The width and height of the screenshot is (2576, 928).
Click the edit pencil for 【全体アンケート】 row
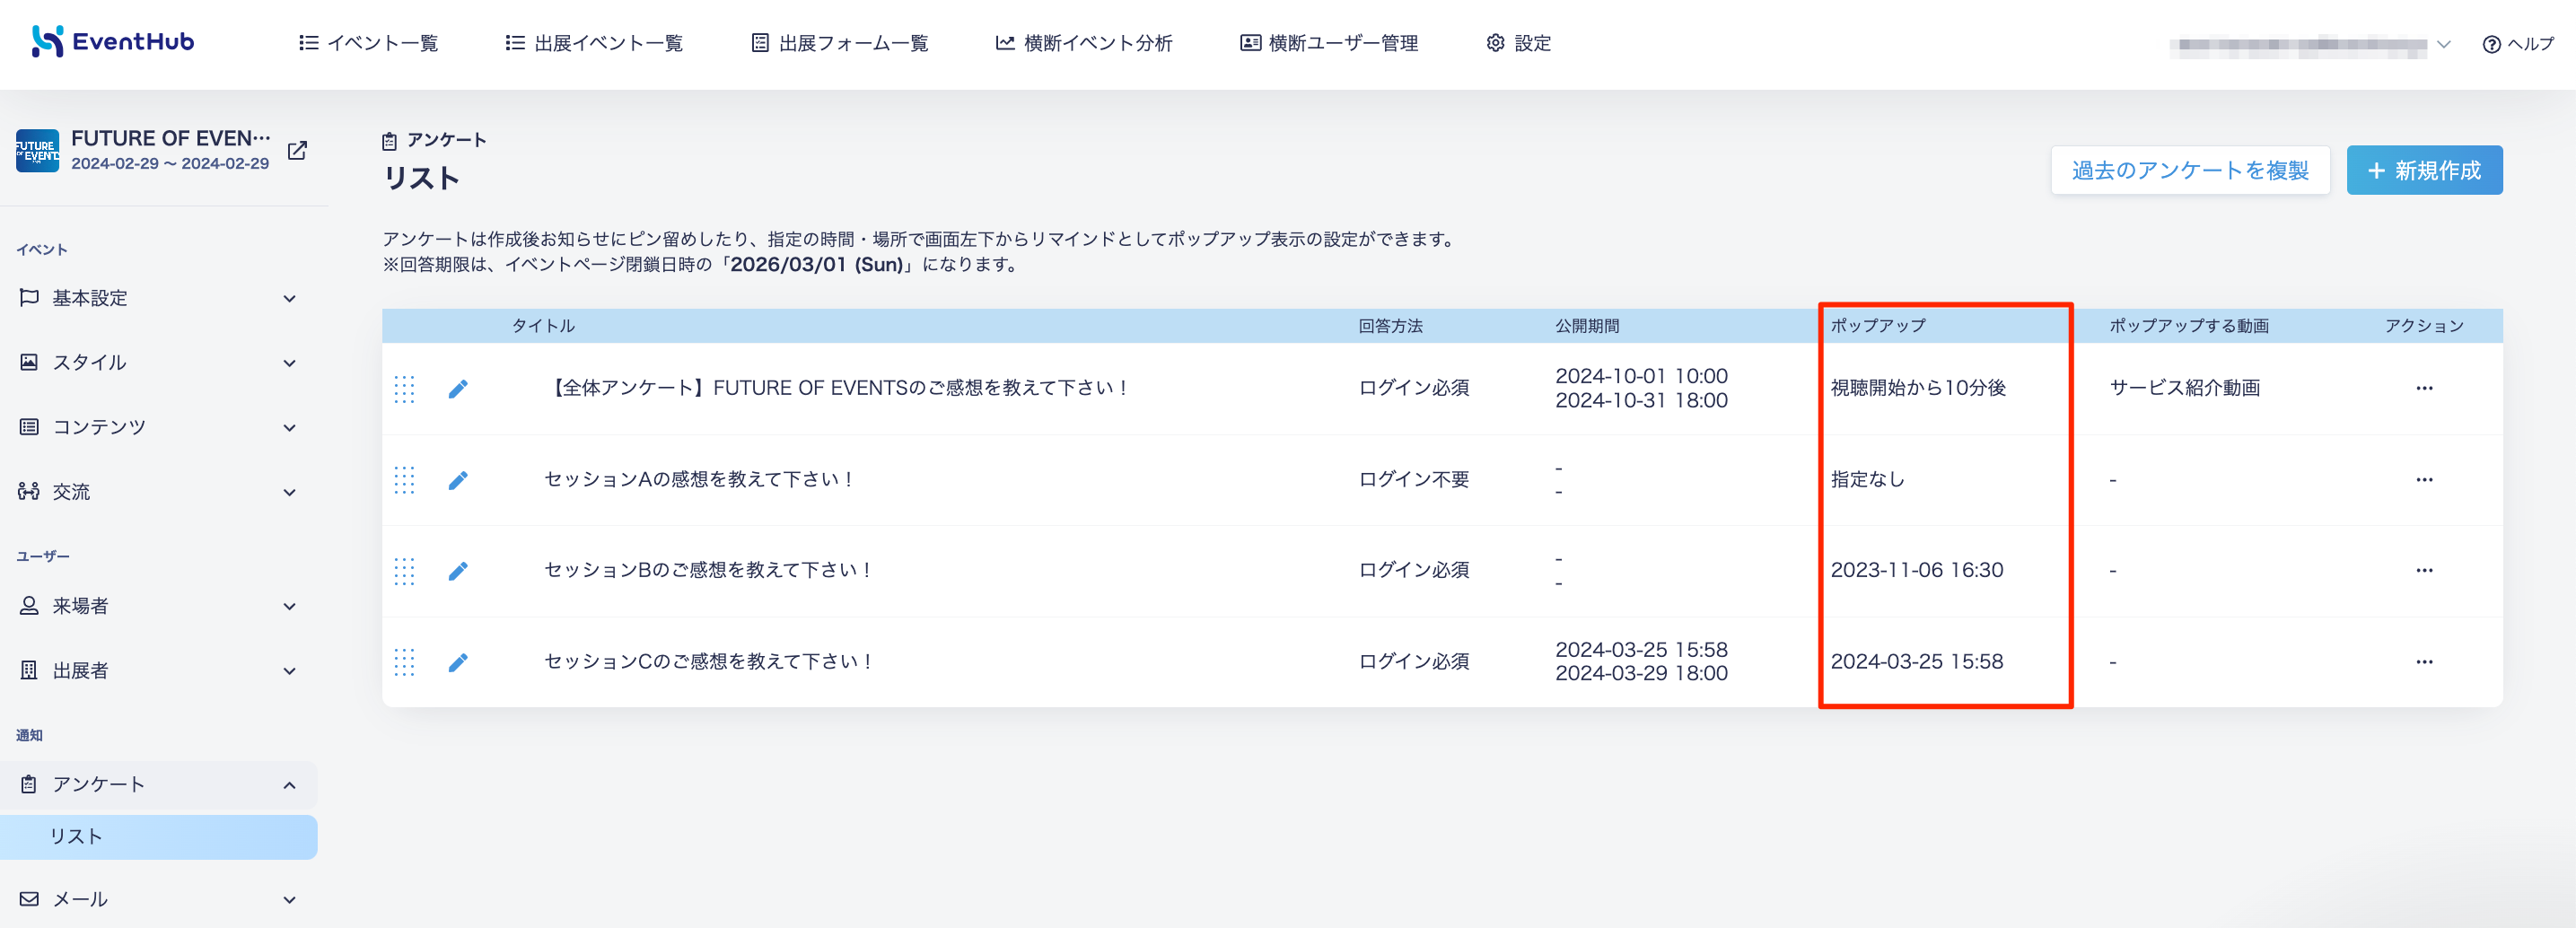click(458, 389)
